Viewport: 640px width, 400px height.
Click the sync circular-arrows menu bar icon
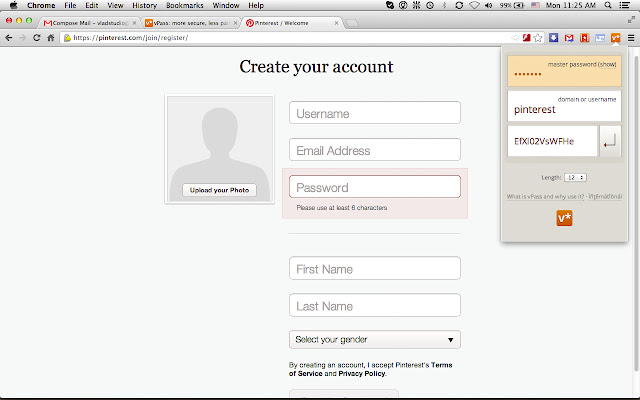(x=459, y=5)
